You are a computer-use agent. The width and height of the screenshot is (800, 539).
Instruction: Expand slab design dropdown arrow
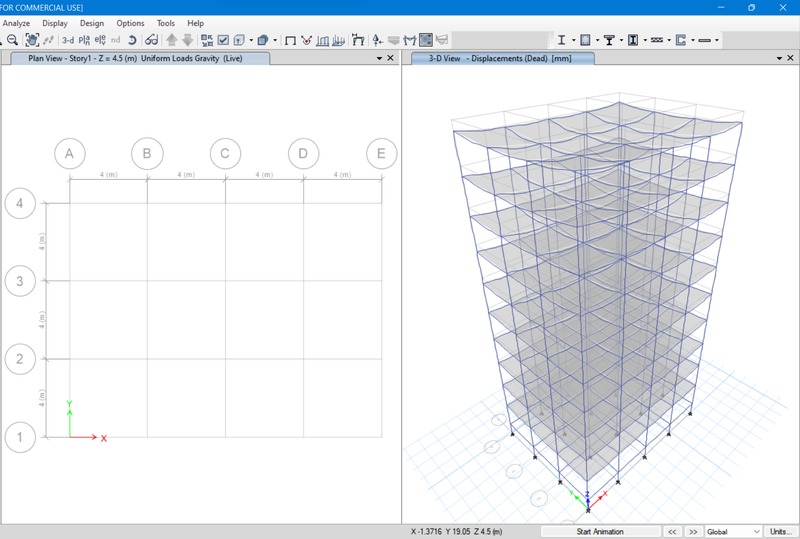point(717,40)
